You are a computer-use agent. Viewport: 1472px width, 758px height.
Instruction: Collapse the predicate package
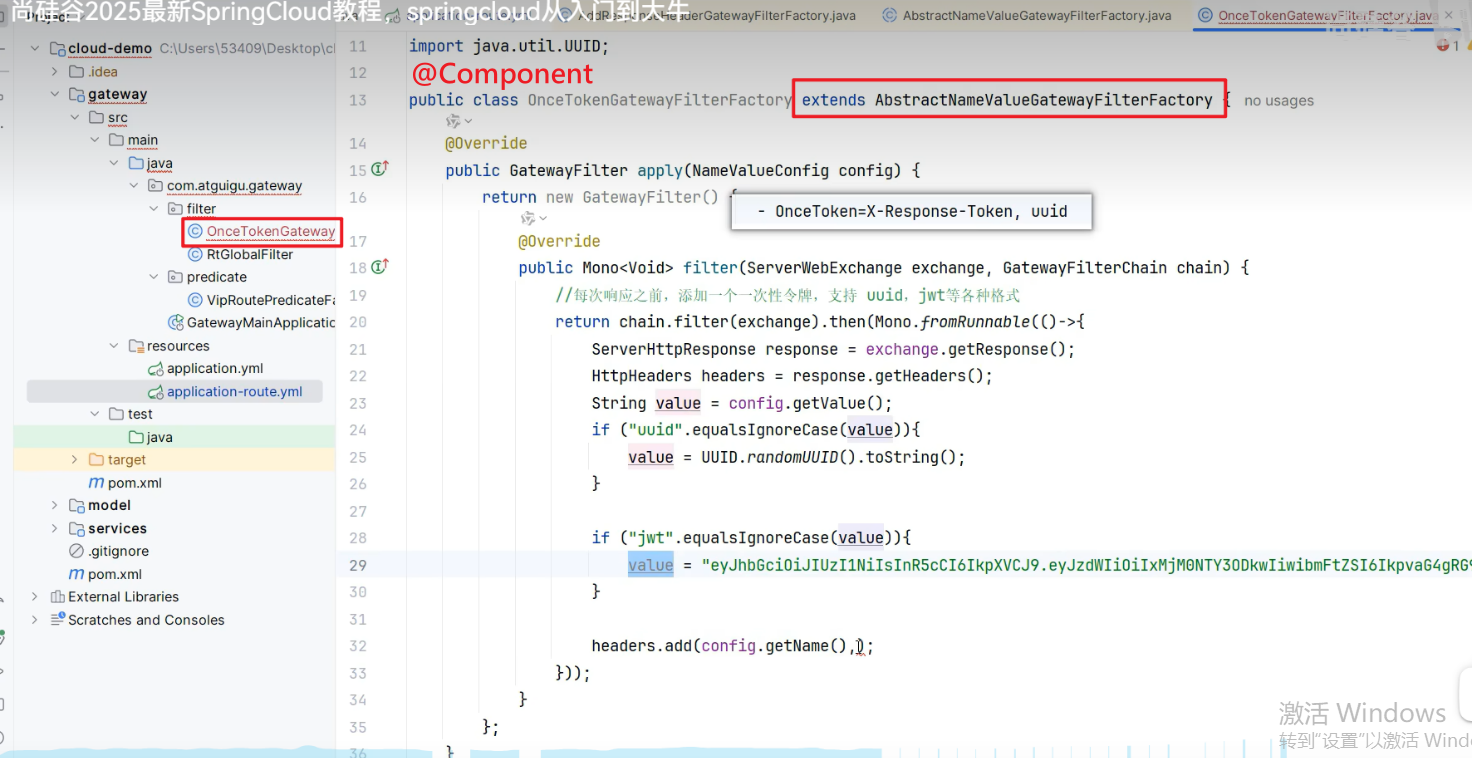tap(153, 277)
